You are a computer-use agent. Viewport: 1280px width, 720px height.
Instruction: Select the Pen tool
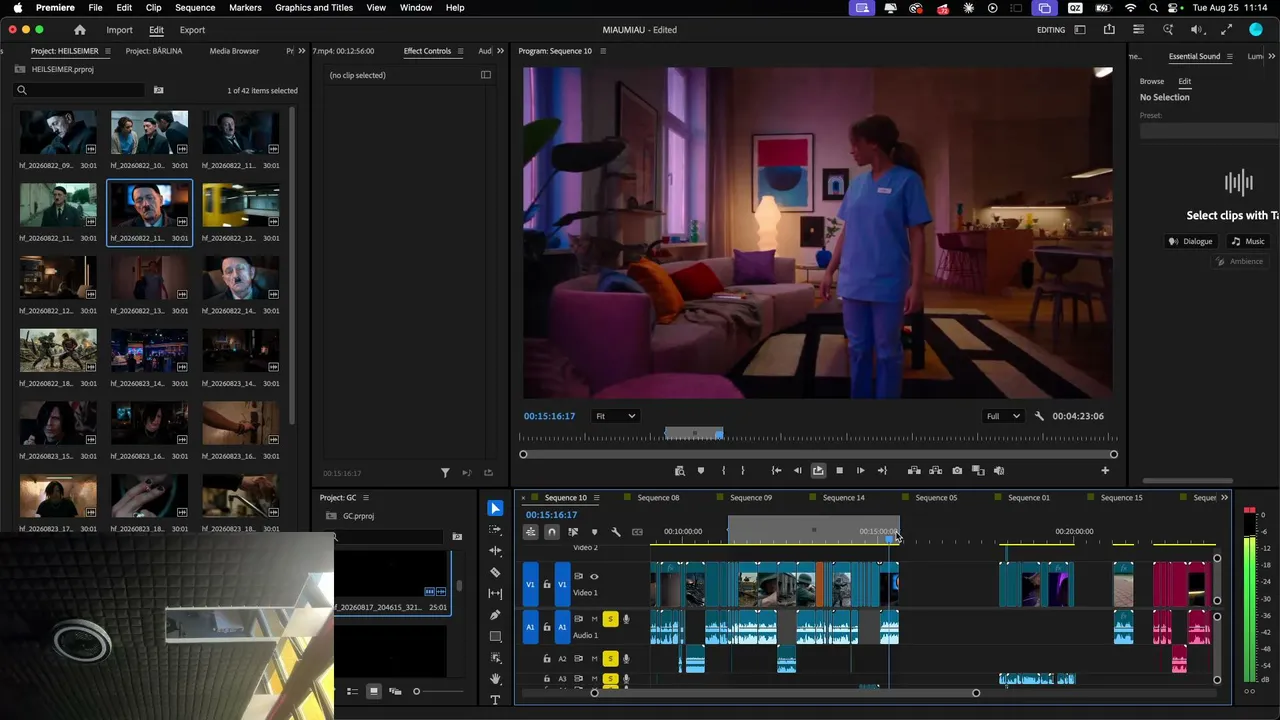[x=495, y=615]
